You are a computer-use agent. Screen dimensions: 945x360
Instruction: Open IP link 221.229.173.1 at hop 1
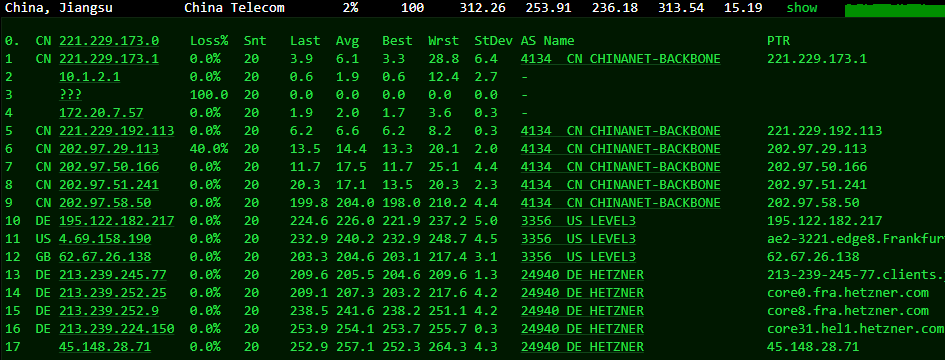pos(109,59)
